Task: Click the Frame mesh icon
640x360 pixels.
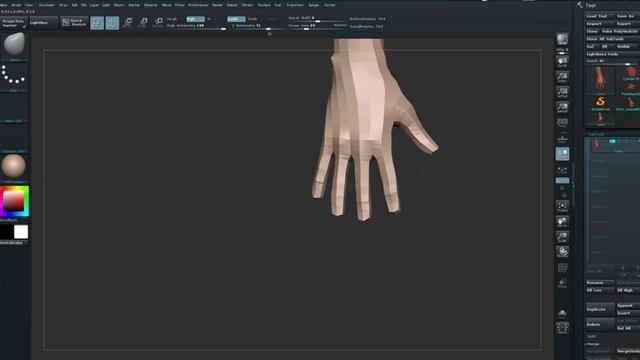Action: pos(562,206)
